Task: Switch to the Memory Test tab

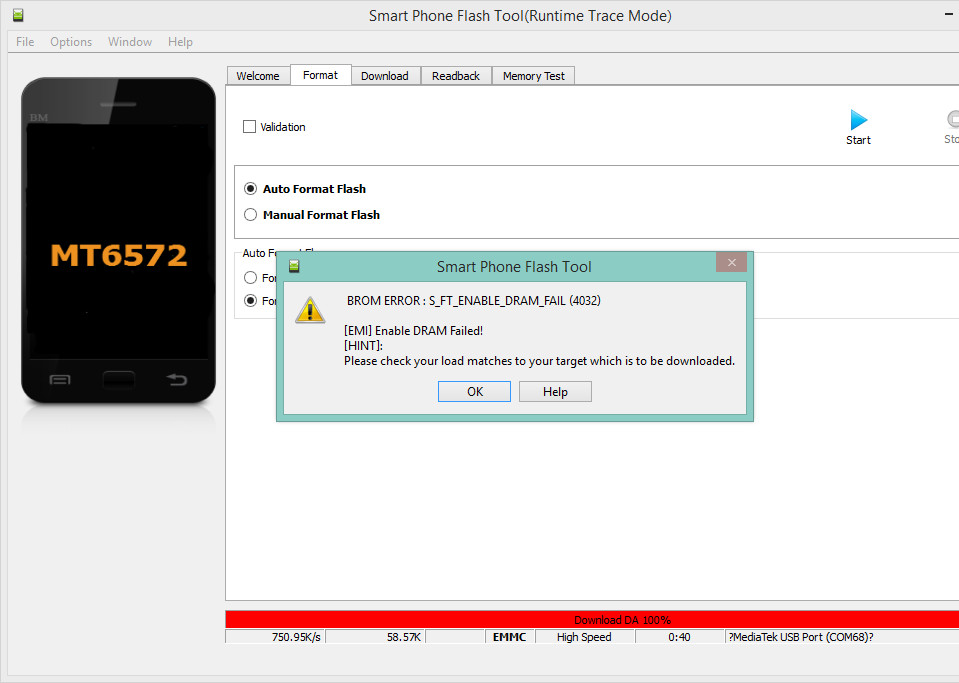Action: [x=534, y=76]
